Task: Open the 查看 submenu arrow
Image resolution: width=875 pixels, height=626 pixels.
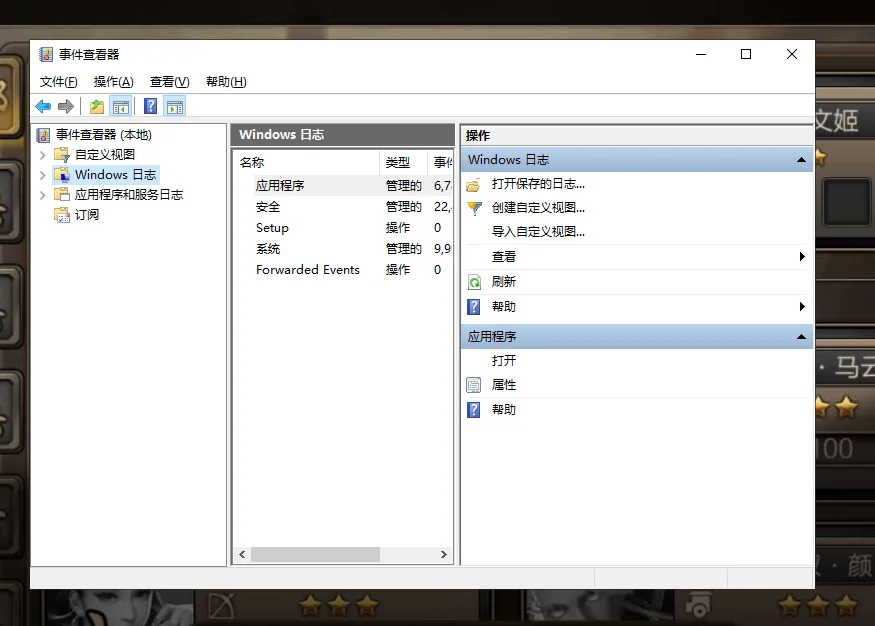Action: coord(802,257)
